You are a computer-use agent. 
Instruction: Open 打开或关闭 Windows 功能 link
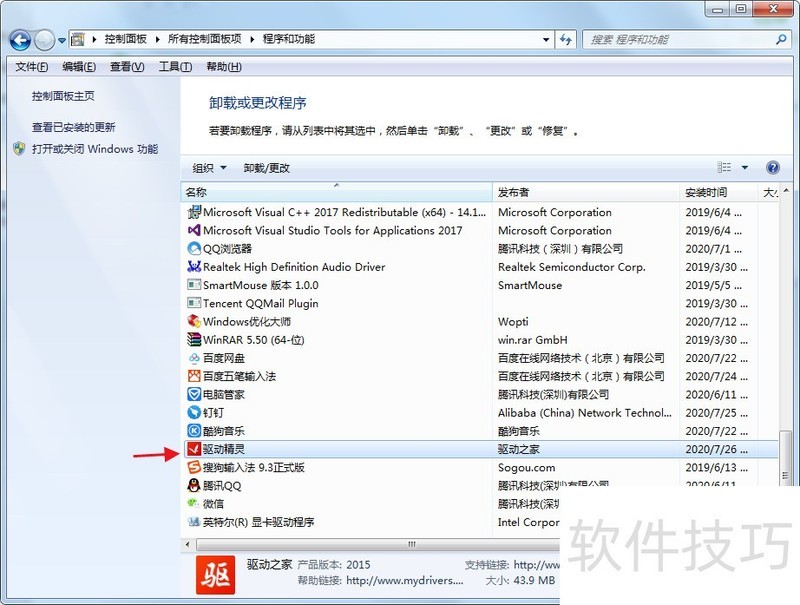pos(95,149)
